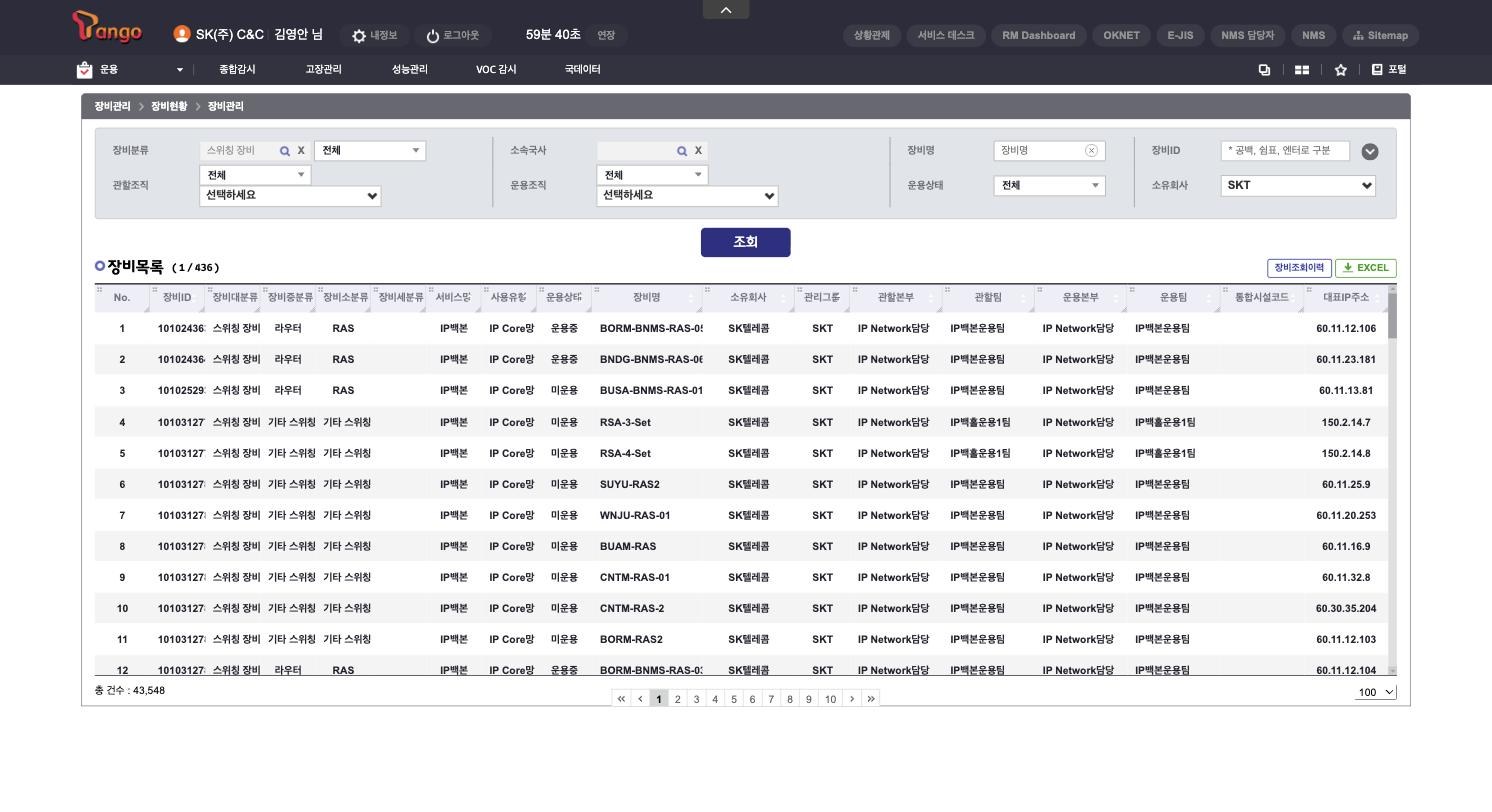Click 장비조회이력 button
The image size is (1492, 812).
[x=1299, y=268]
